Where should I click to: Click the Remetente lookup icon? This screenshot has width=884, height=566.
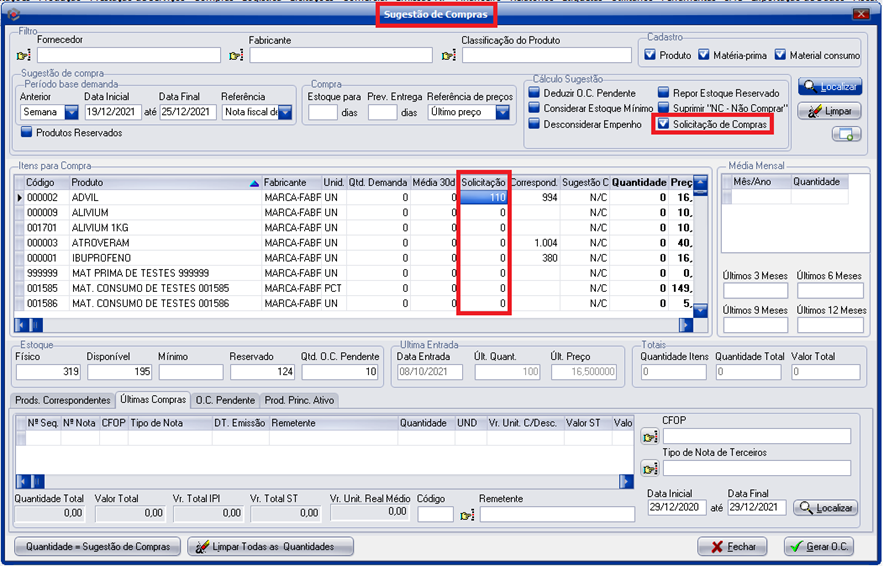pos(467,515)
